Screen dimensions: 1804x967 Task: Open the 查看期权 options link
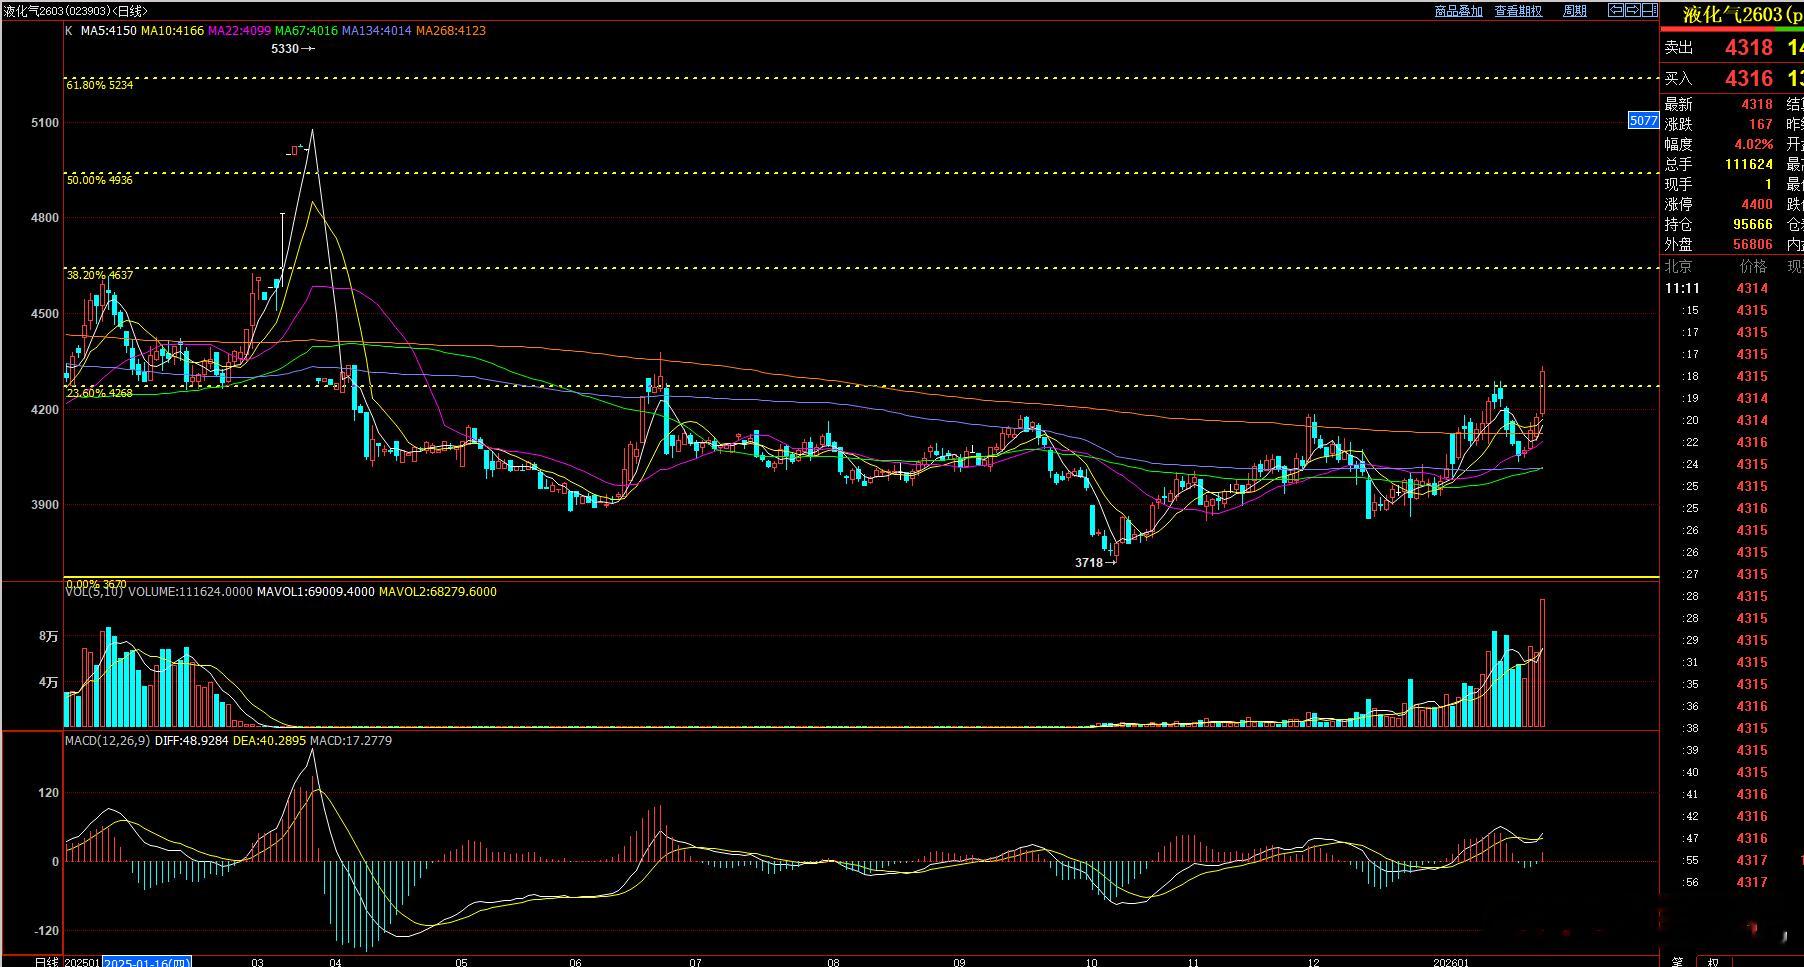coord(1518,11)
